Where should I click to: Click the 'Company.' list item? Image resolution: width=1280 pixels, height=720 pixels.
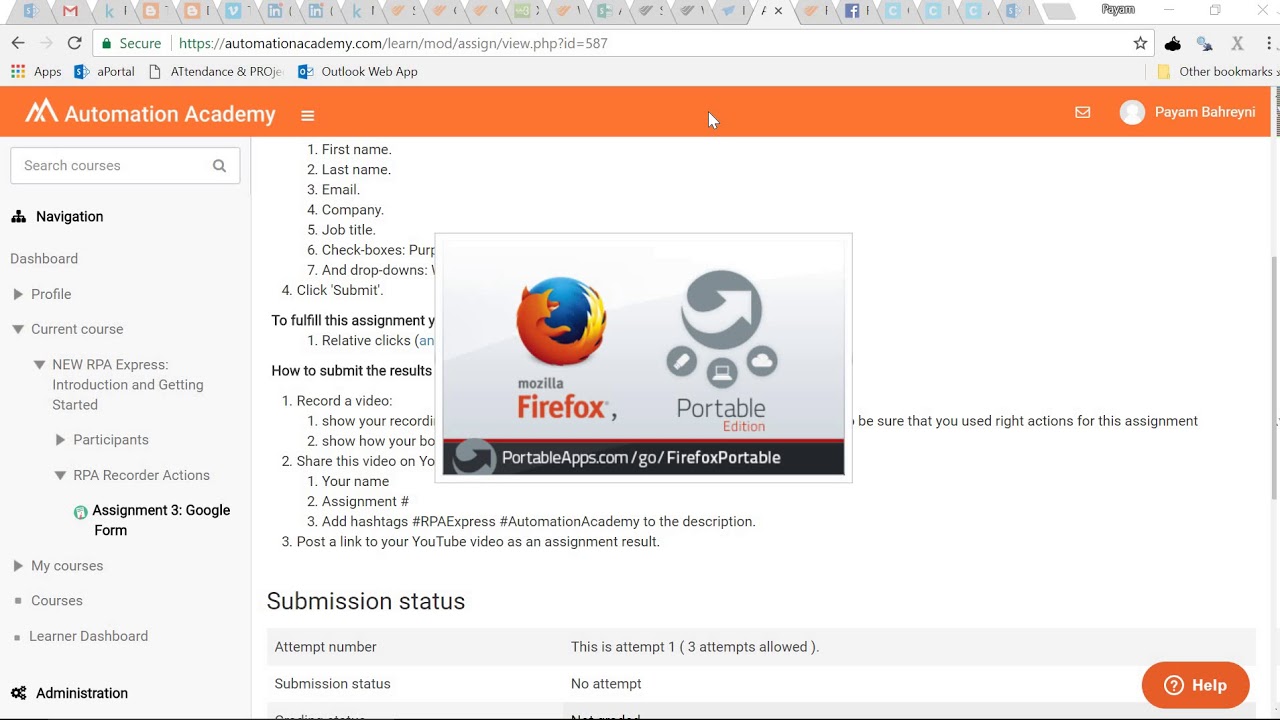pyautogui.click(x=353, y=209)
